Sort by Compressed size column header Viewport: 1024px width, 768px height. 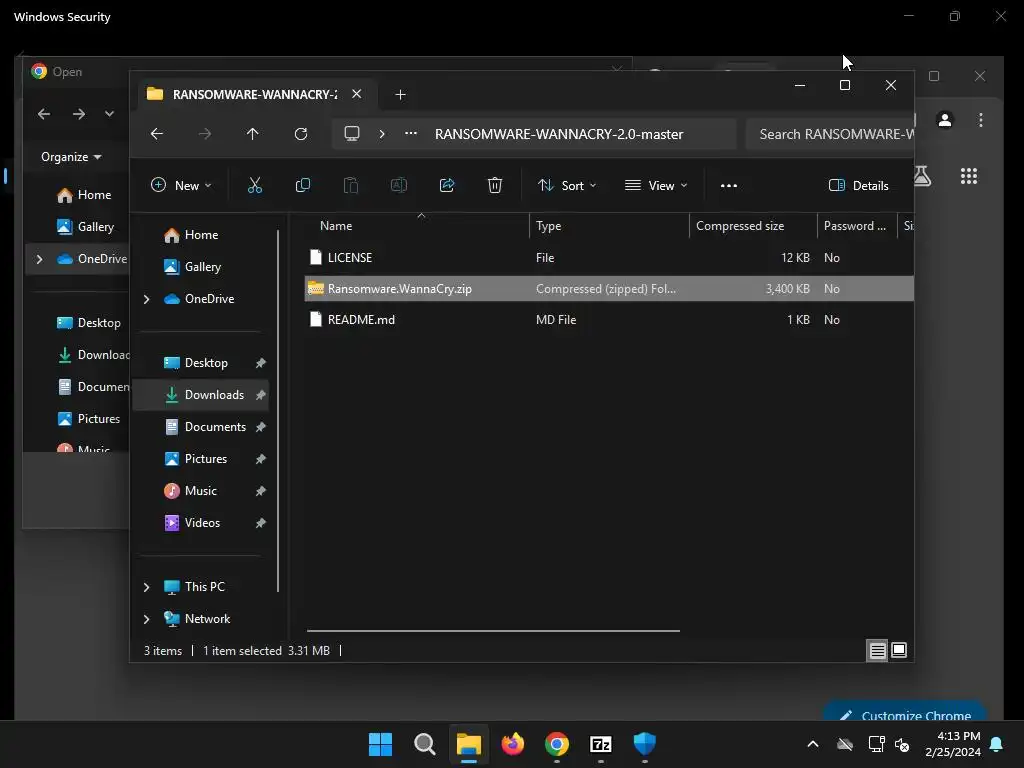(753, 226)
